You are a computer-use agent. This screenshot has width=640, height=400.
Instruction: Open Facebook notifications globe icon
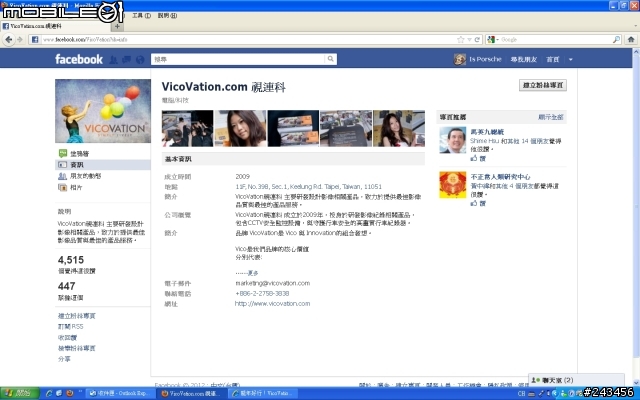tap(140, 60)
